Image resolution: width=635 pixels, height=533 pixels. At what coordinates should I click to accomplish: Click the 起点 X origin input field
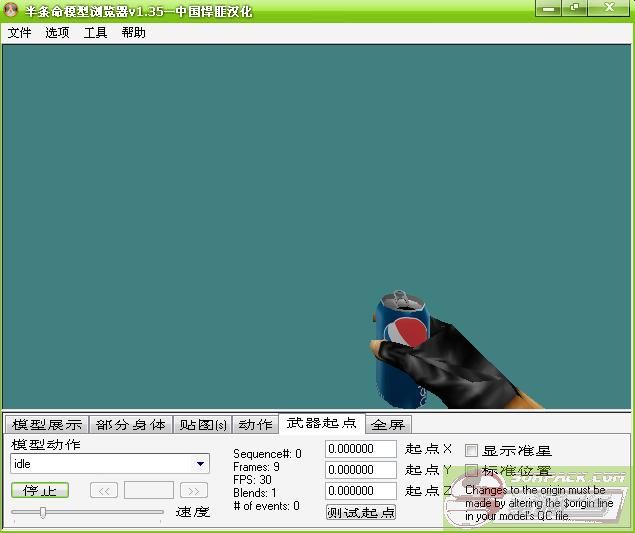(361, 449)
